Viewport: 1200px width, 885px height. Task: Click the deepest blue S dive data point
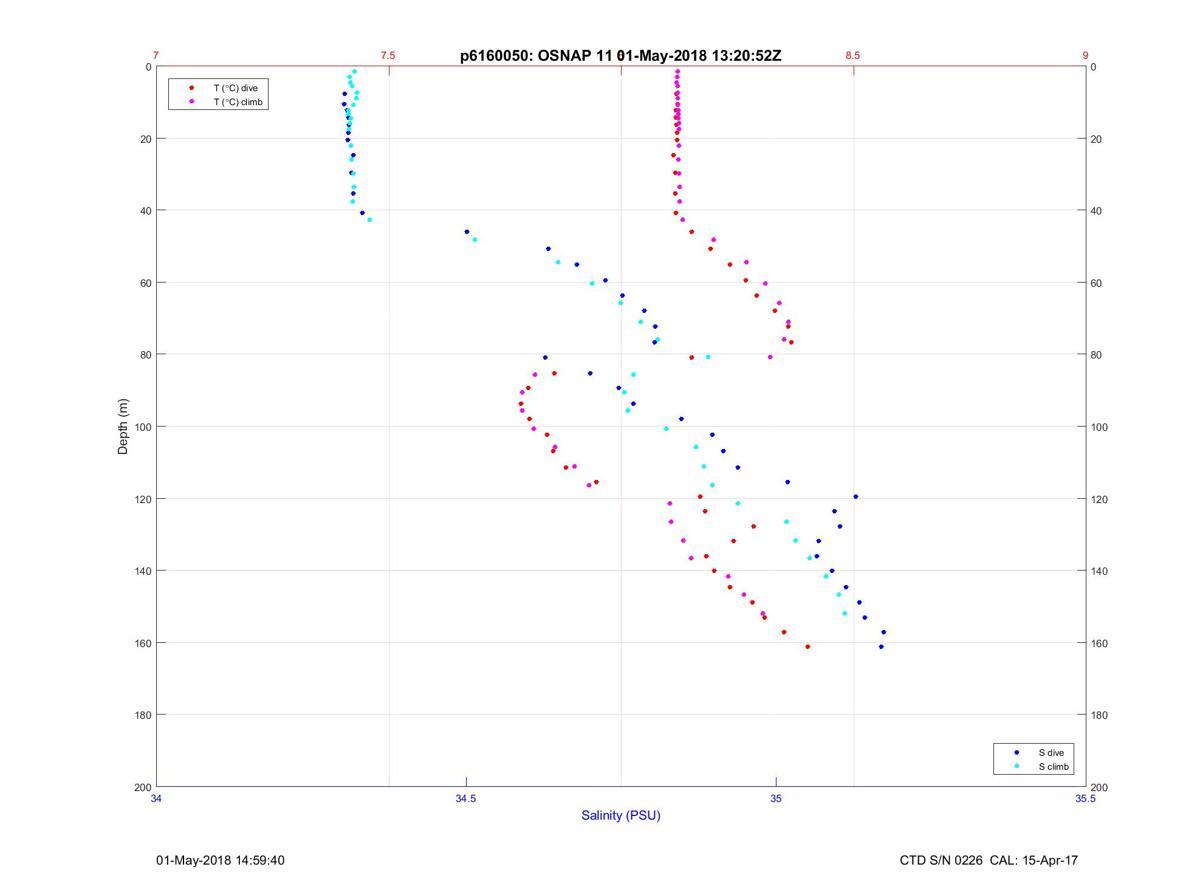point(881,647)
